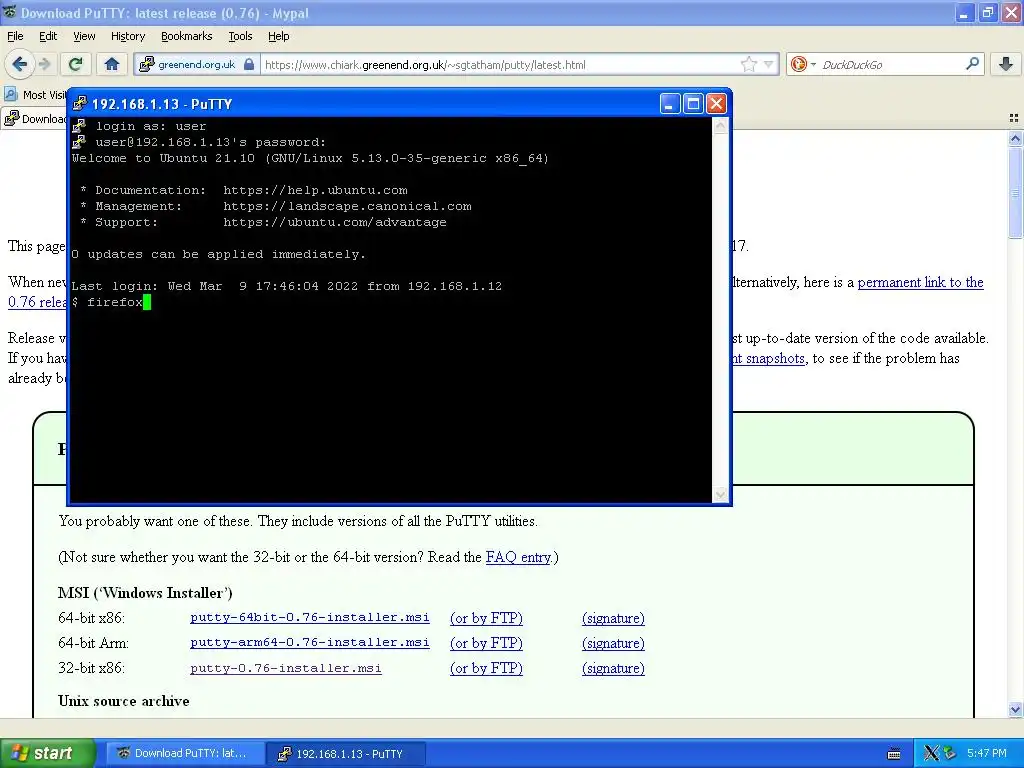The image size is (1024, 768).
Task: Close the PuTTY terminal window
Action: 716,103
